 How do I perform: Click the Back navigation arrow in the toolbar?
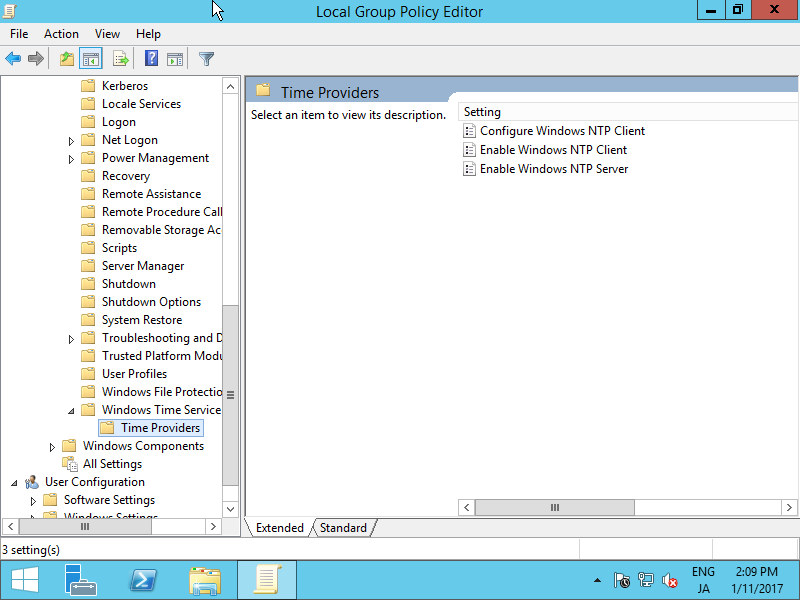pos(12,58)
